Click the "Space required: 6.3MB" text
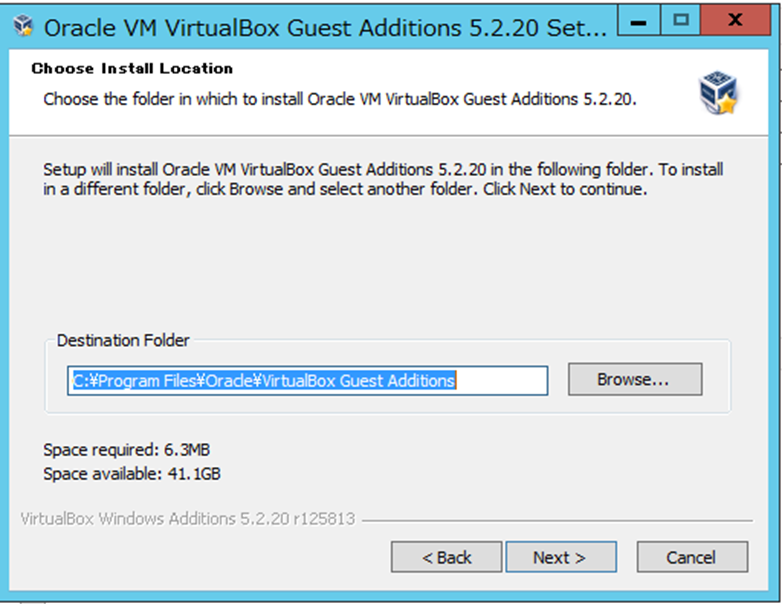Viewport: 782px width, 604px height. coord(127,450)
